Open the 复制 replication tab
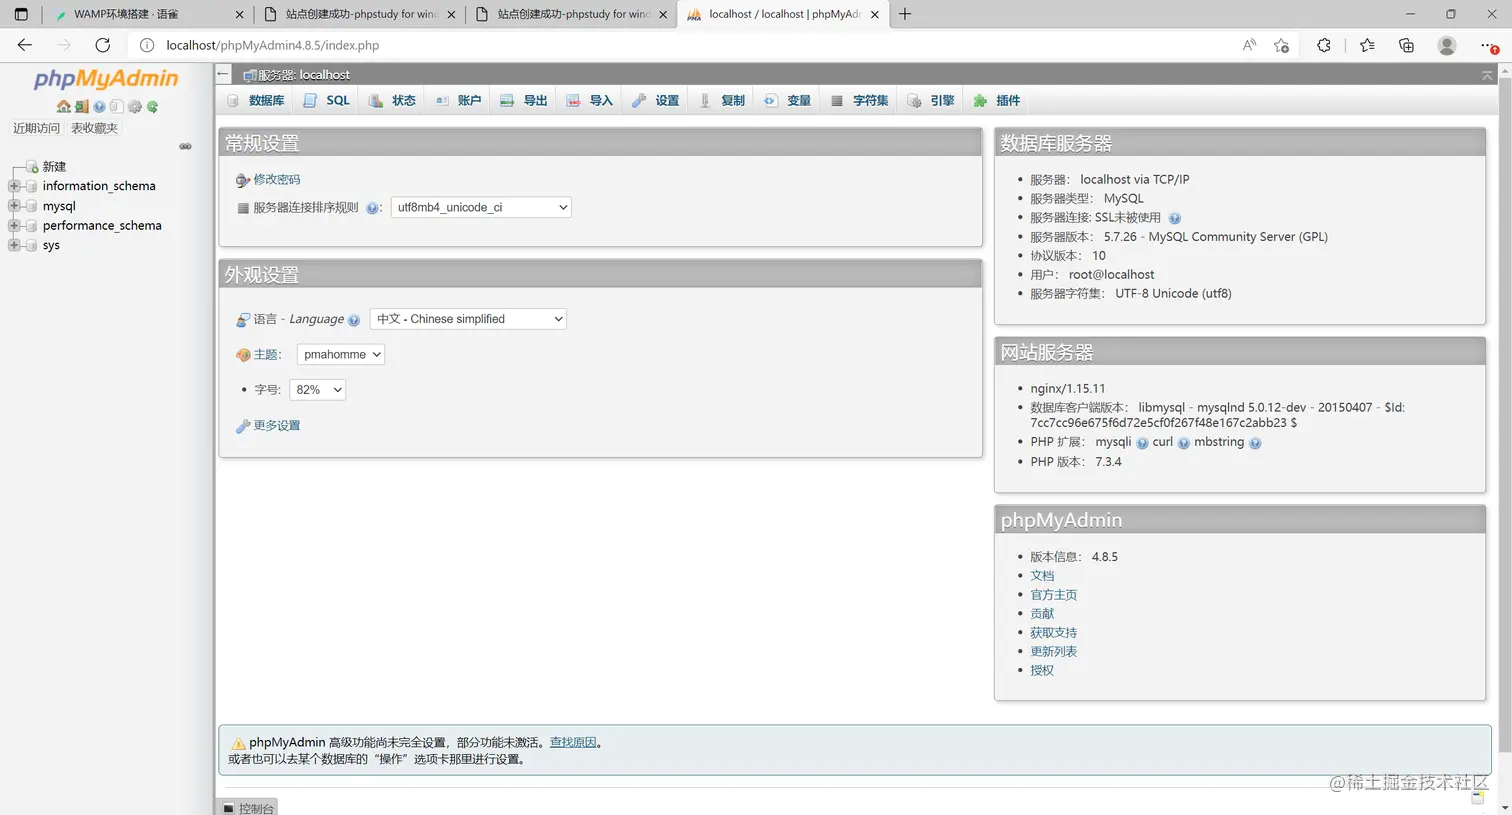Viewport: 1512px width, 815px height. pyautogui.click(x=722, y=101)
